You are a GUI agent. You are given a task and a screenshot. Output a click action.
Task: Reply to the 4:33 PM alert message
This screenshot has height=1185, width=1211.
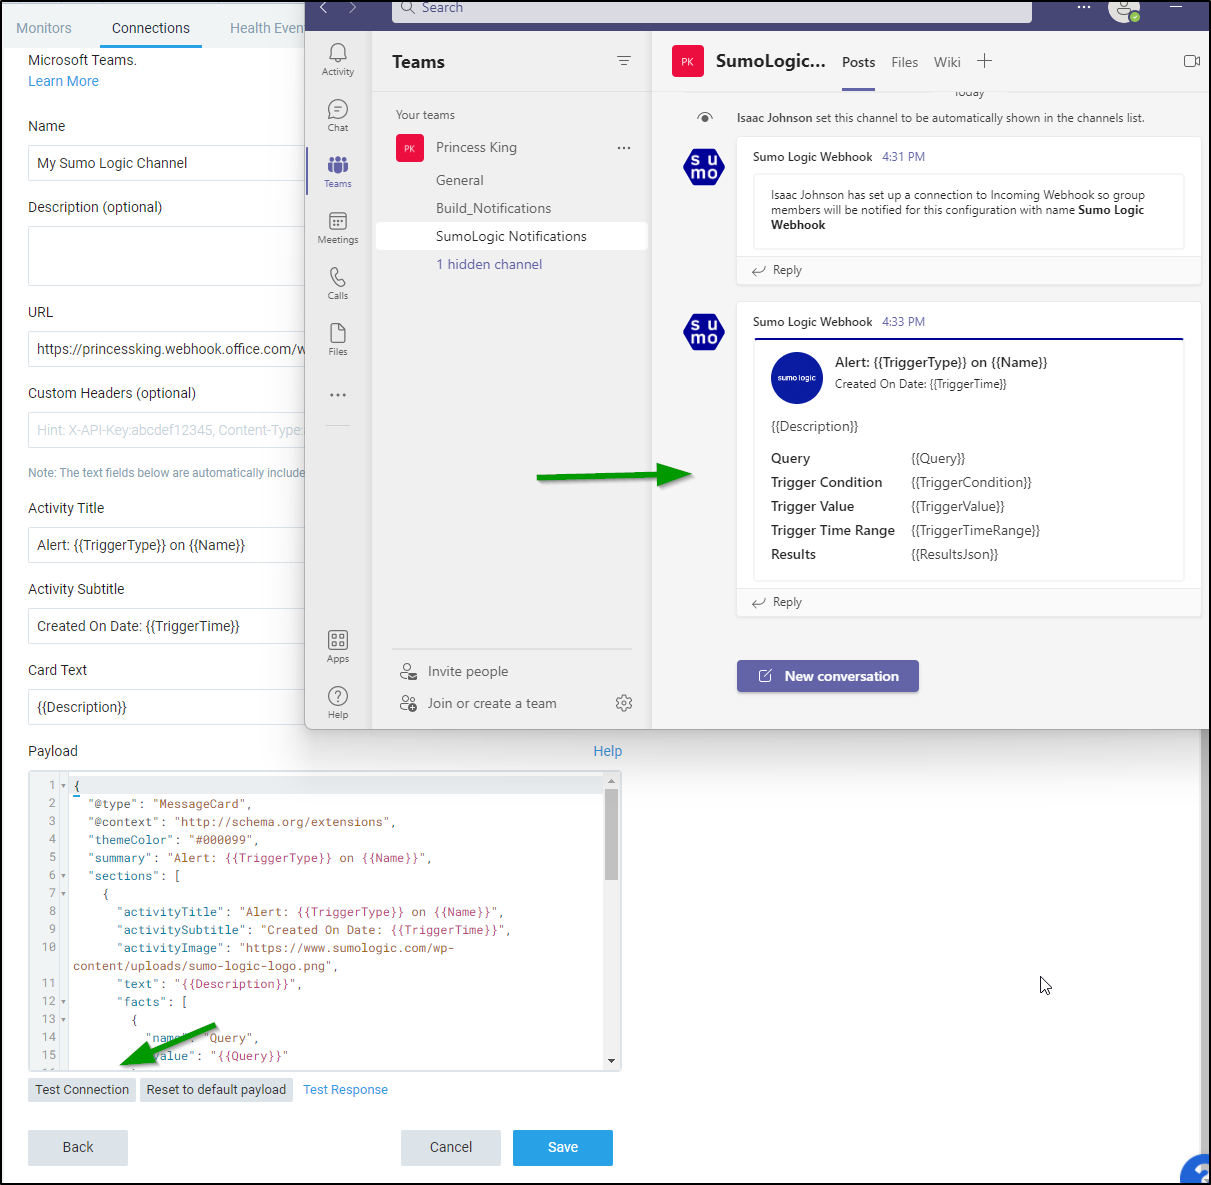(777, 602)
